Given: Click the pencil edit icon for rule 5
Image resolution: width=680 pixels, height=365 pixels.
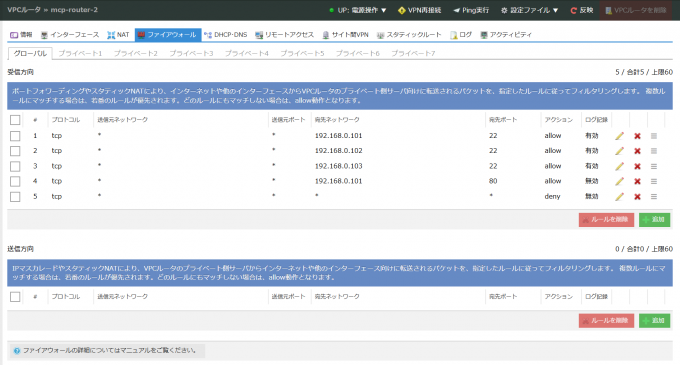Looking at the screenshot, I should pos(619,197).
